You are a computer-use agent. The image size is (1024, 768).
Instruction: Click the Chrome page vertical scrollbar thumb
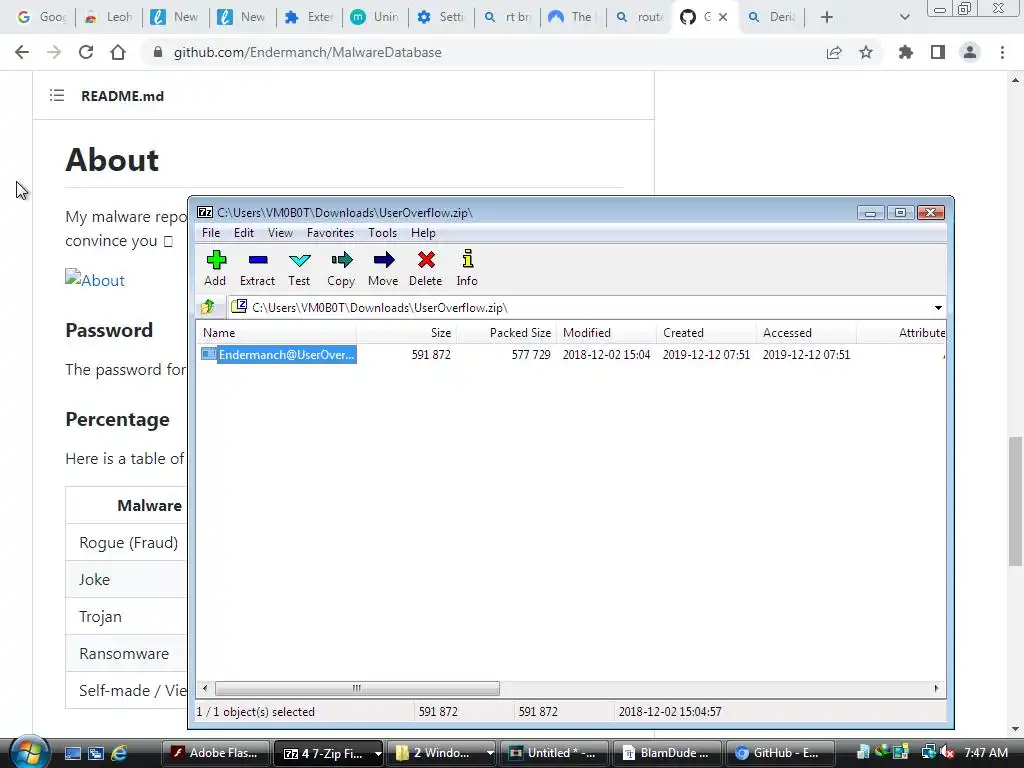click(1015, 502)
